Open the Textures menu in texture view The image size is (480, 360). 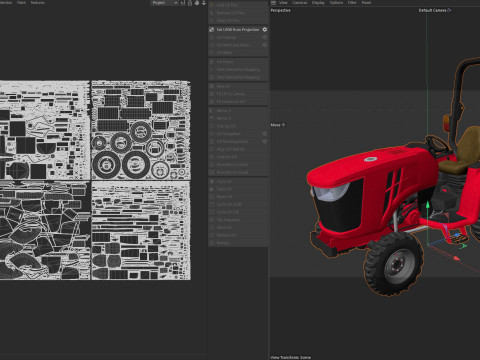pos(37,3)
